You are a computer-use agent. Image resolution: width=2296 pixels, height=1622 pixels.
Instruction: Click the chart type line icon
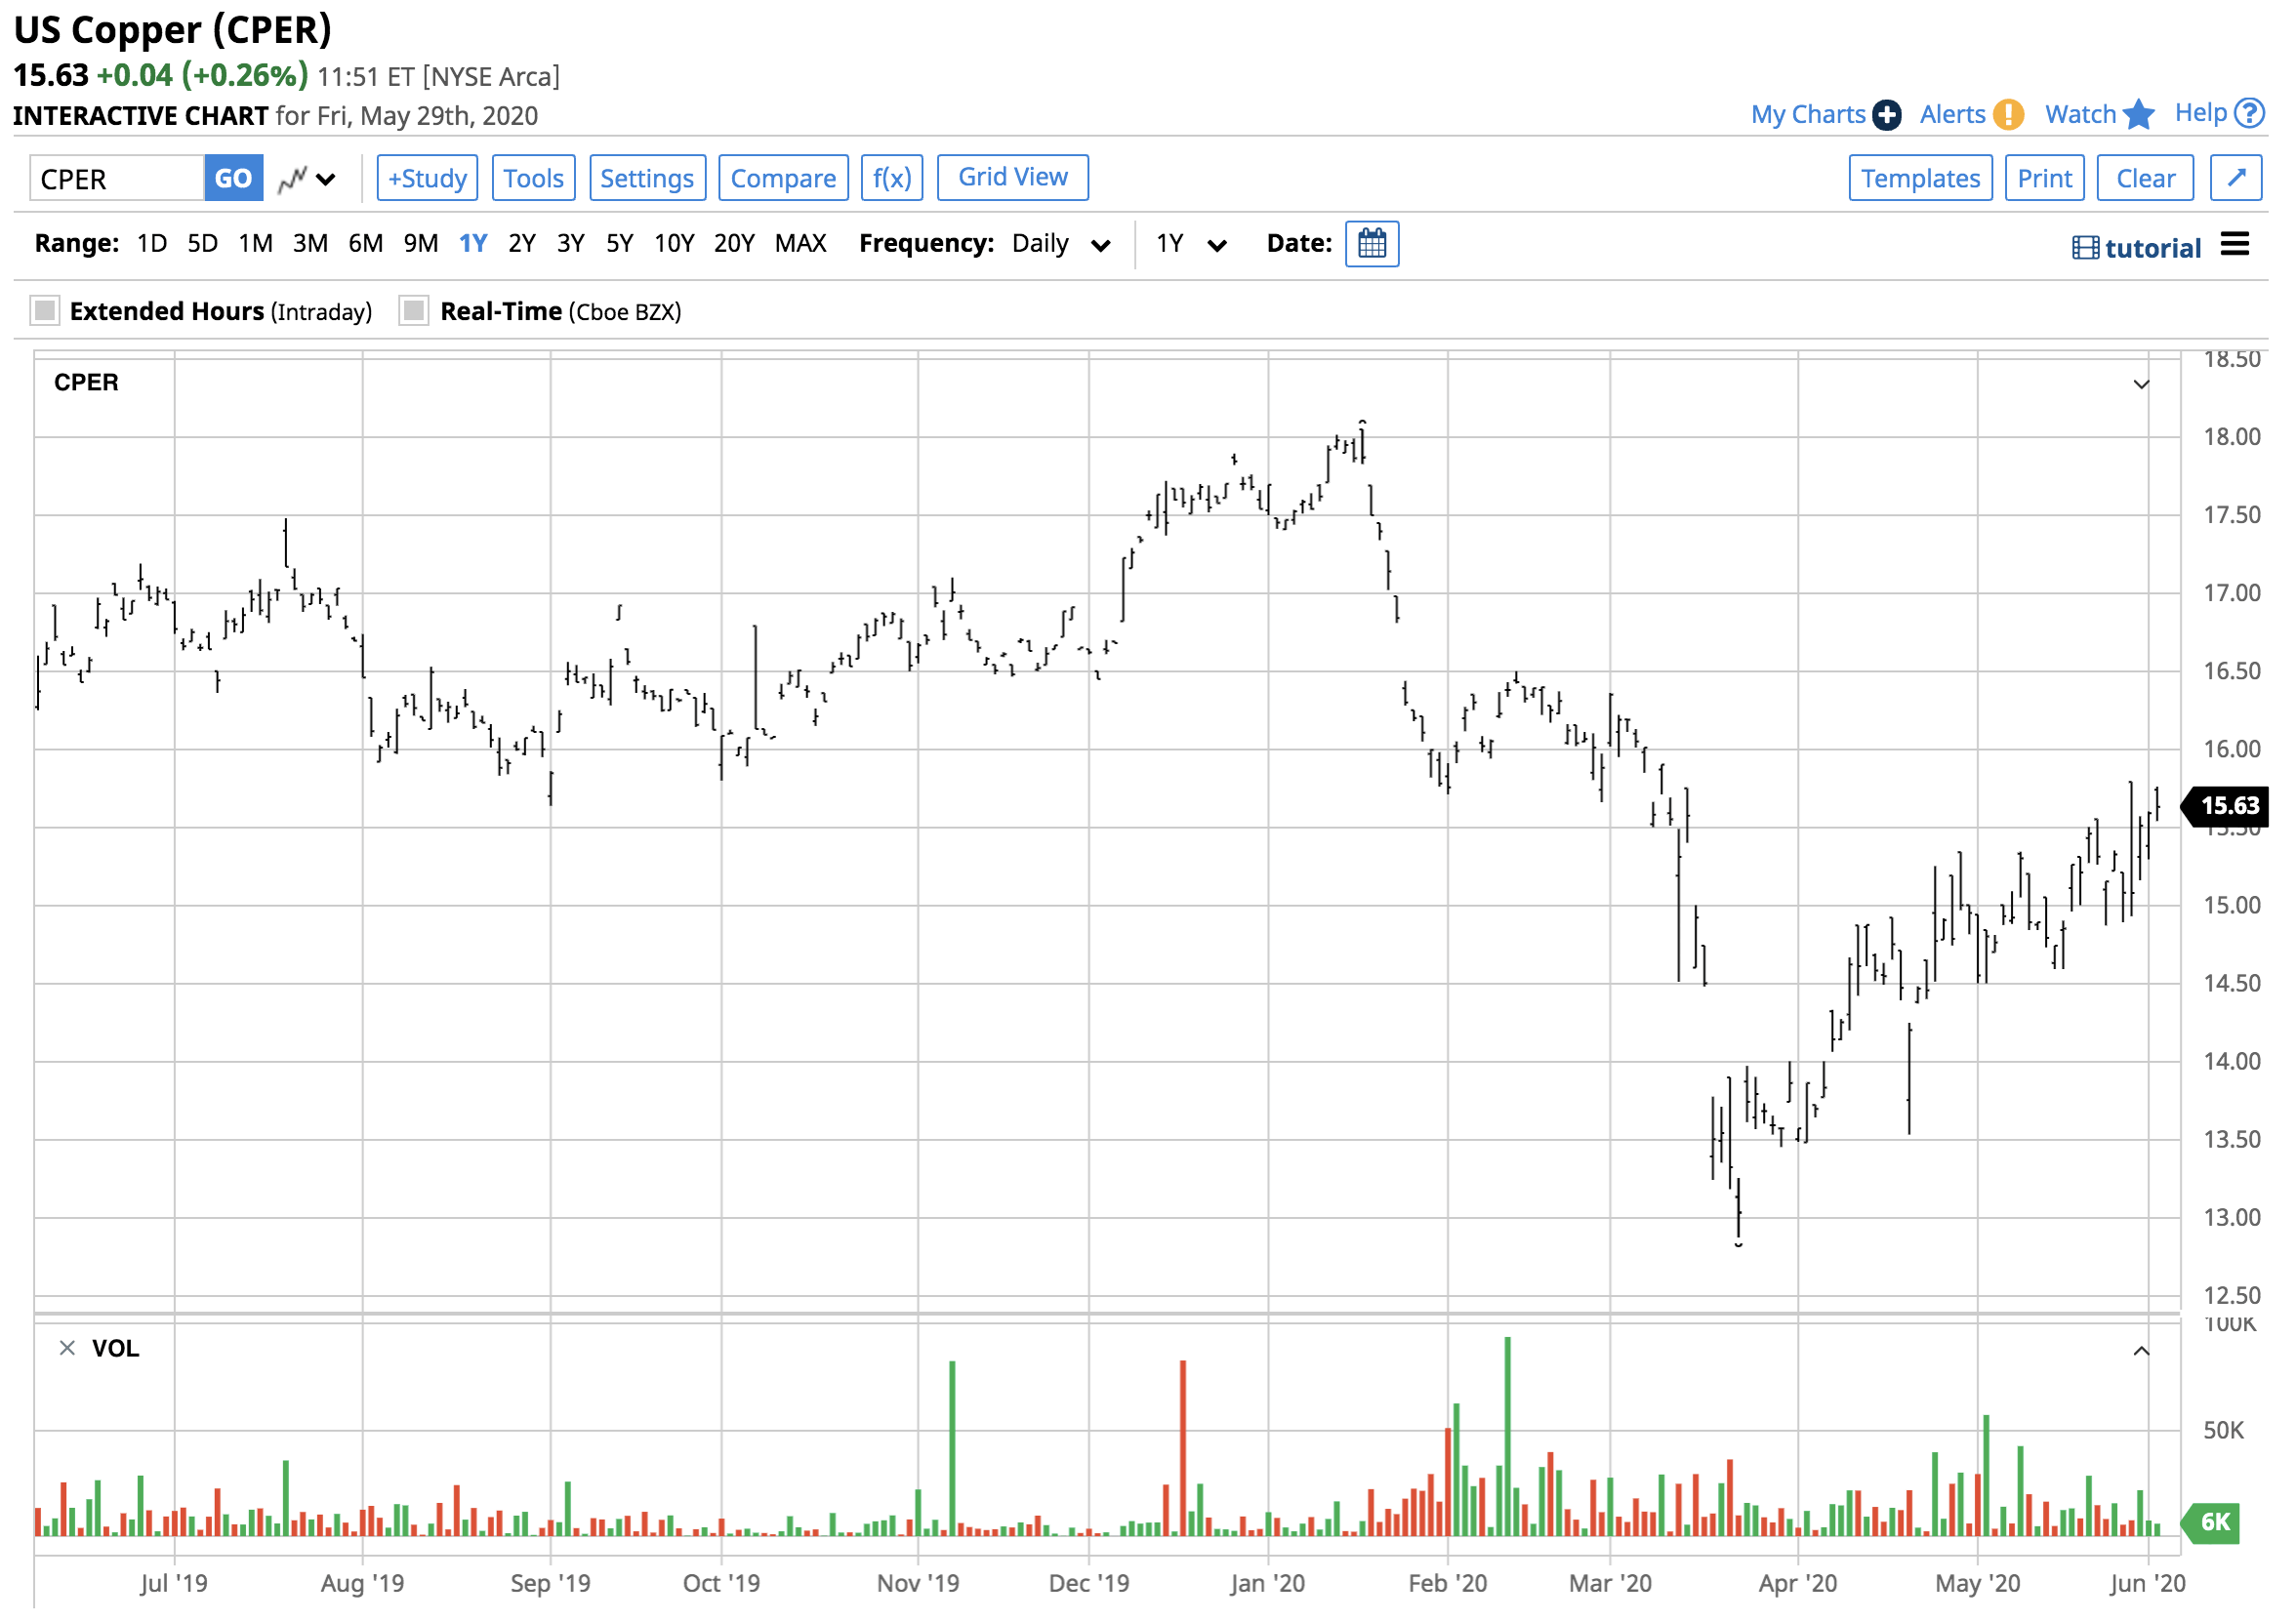pos(293,180)
